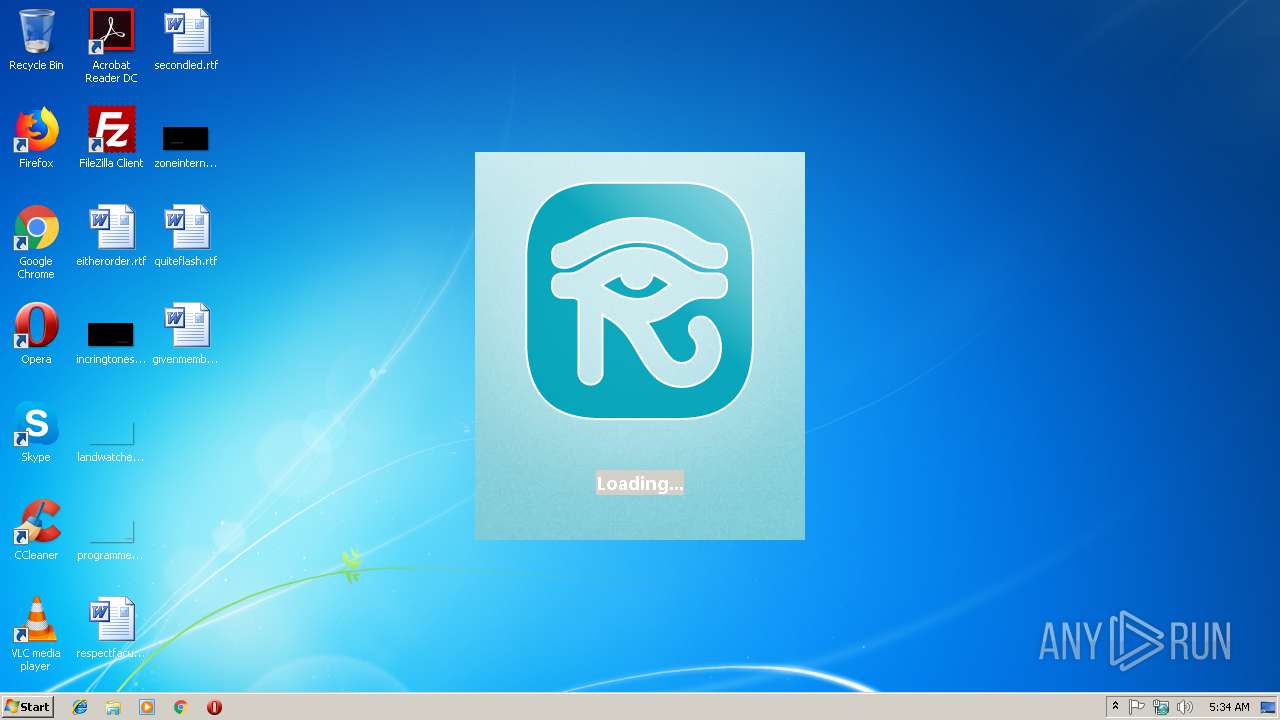The height and width of the screenshot is (720, 1280).
Task: Click the eye logo on splash screen
Action: pos(640,300)
